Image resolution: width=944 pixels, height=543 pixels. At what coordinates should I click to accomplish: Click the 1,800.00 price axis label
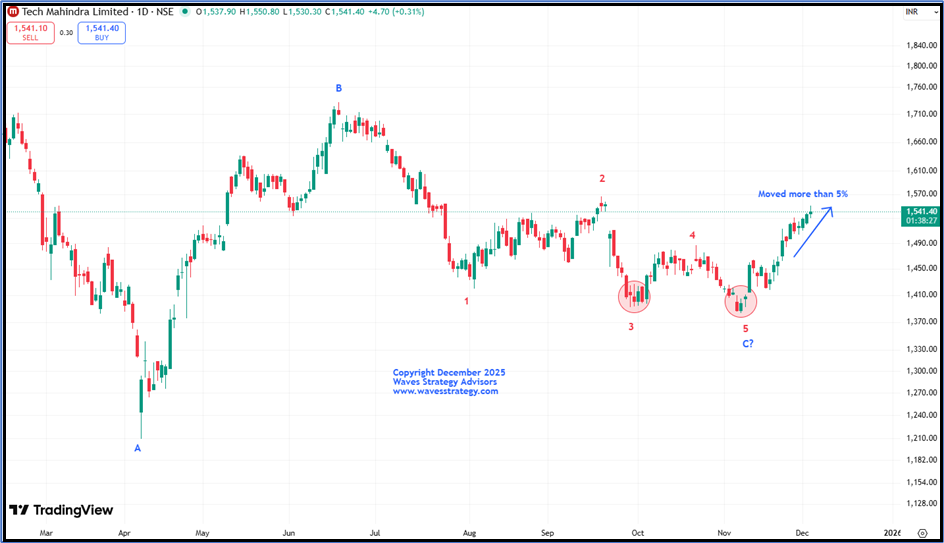tap(922, 66)
